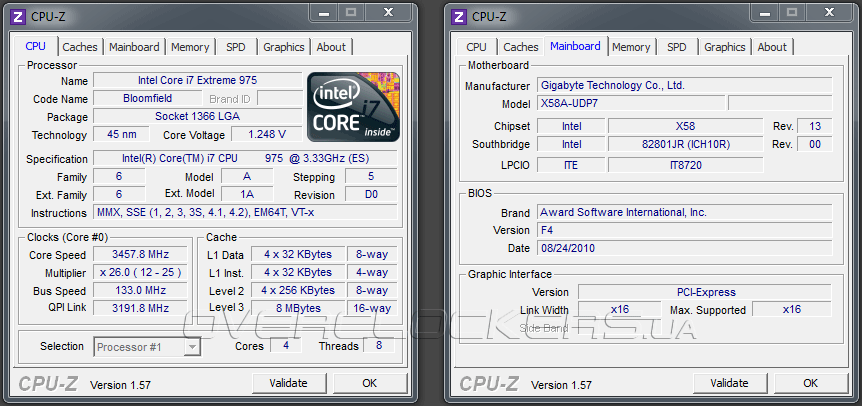Click the processor Name field Intel Core i7 Extreme 975
Viewport: 862px width, 406px height.
197,80
